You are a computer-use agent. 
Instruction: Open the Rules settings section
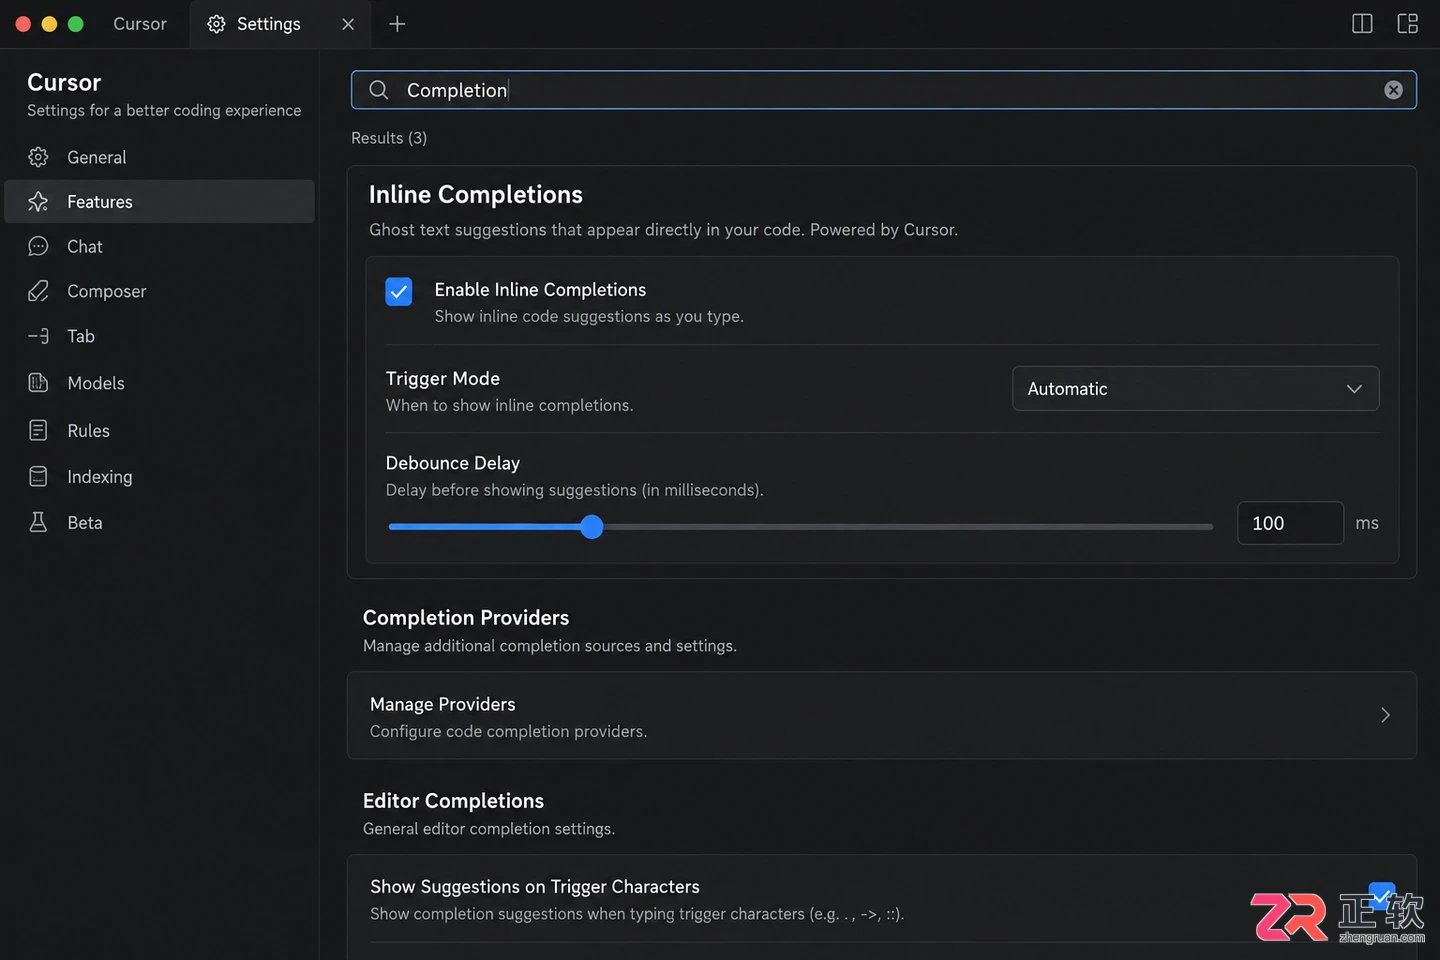(160, 430)
